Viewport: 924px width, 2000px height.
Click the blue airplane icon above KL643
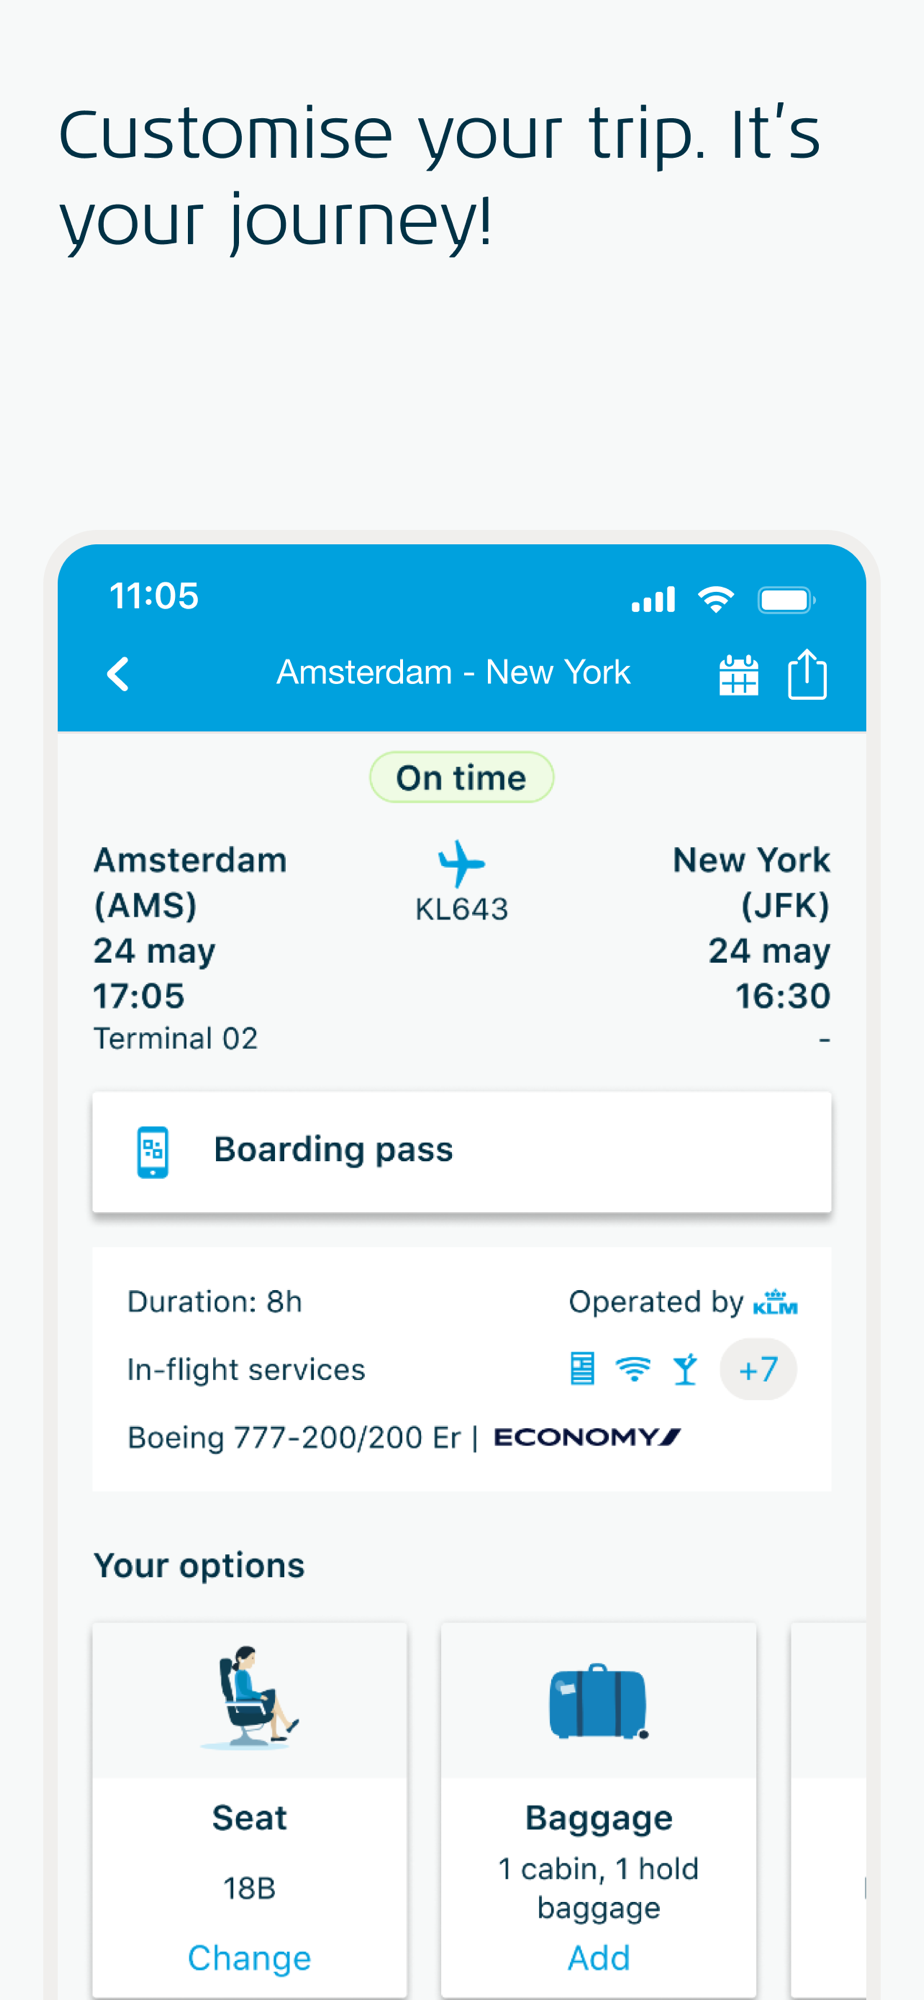coord(461,863)
